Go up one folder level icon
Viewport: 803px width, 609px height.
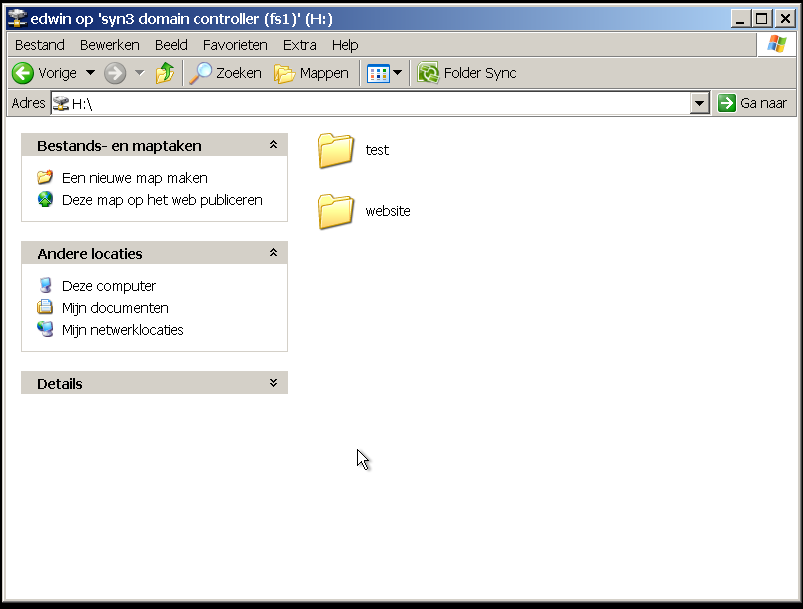[x=165, y=73]
